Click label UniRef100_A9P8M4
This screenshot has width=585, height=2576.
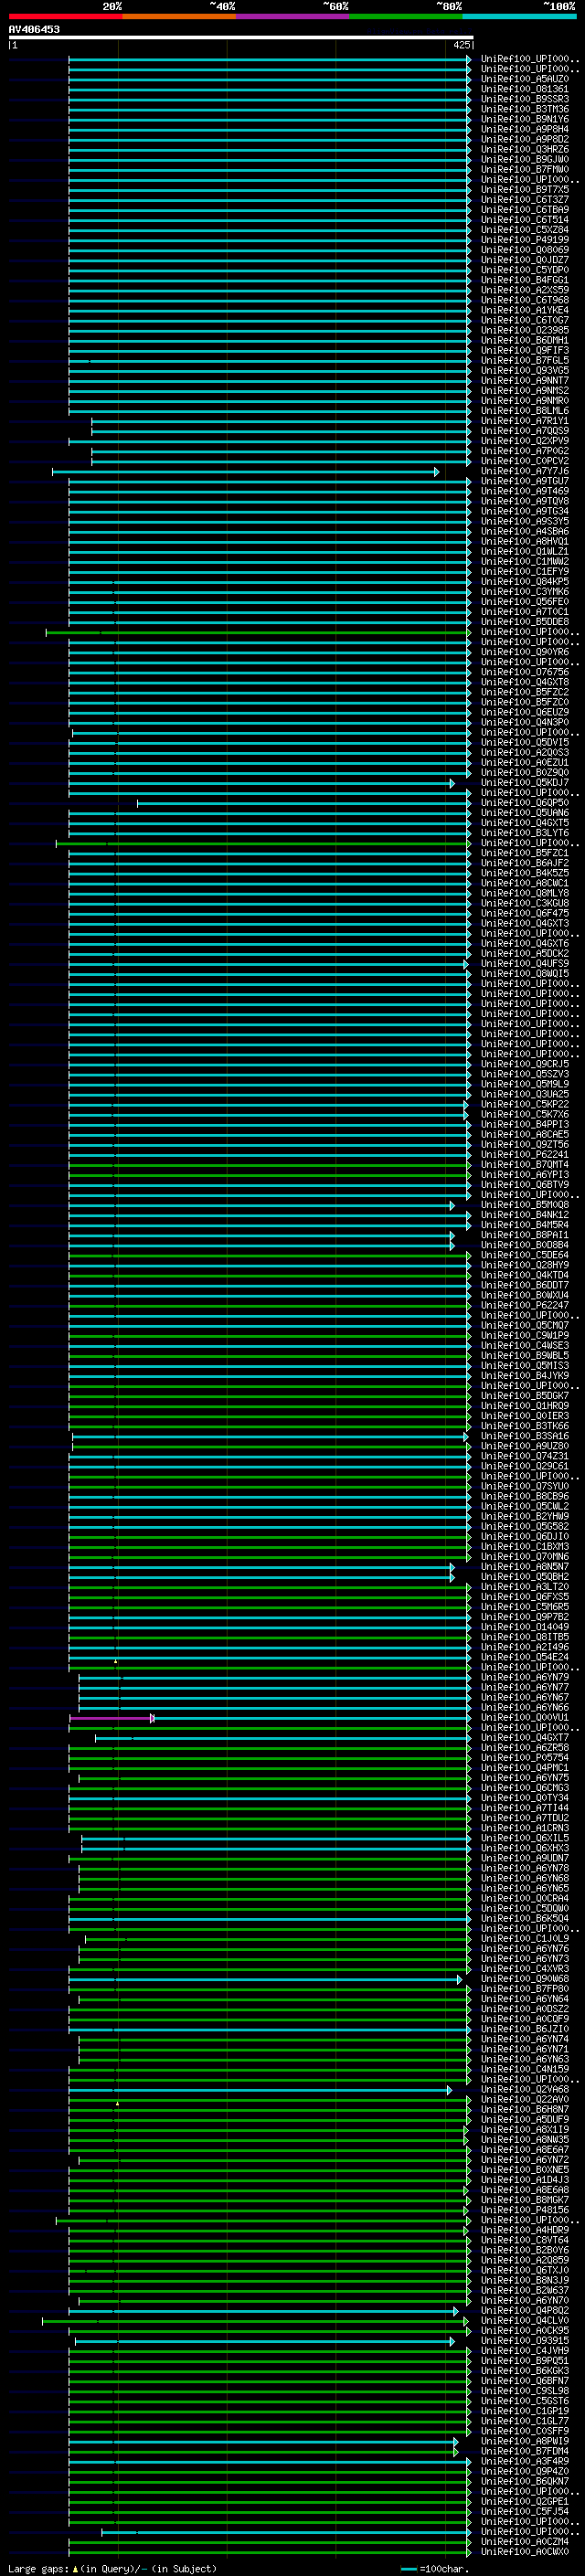click(x=525, y=129)
